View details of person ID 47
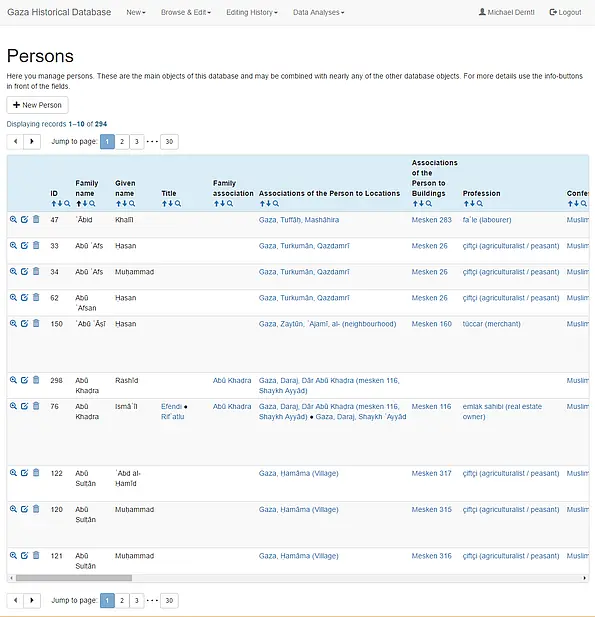Viewport: 595px width, 617px height. point(13,220)
